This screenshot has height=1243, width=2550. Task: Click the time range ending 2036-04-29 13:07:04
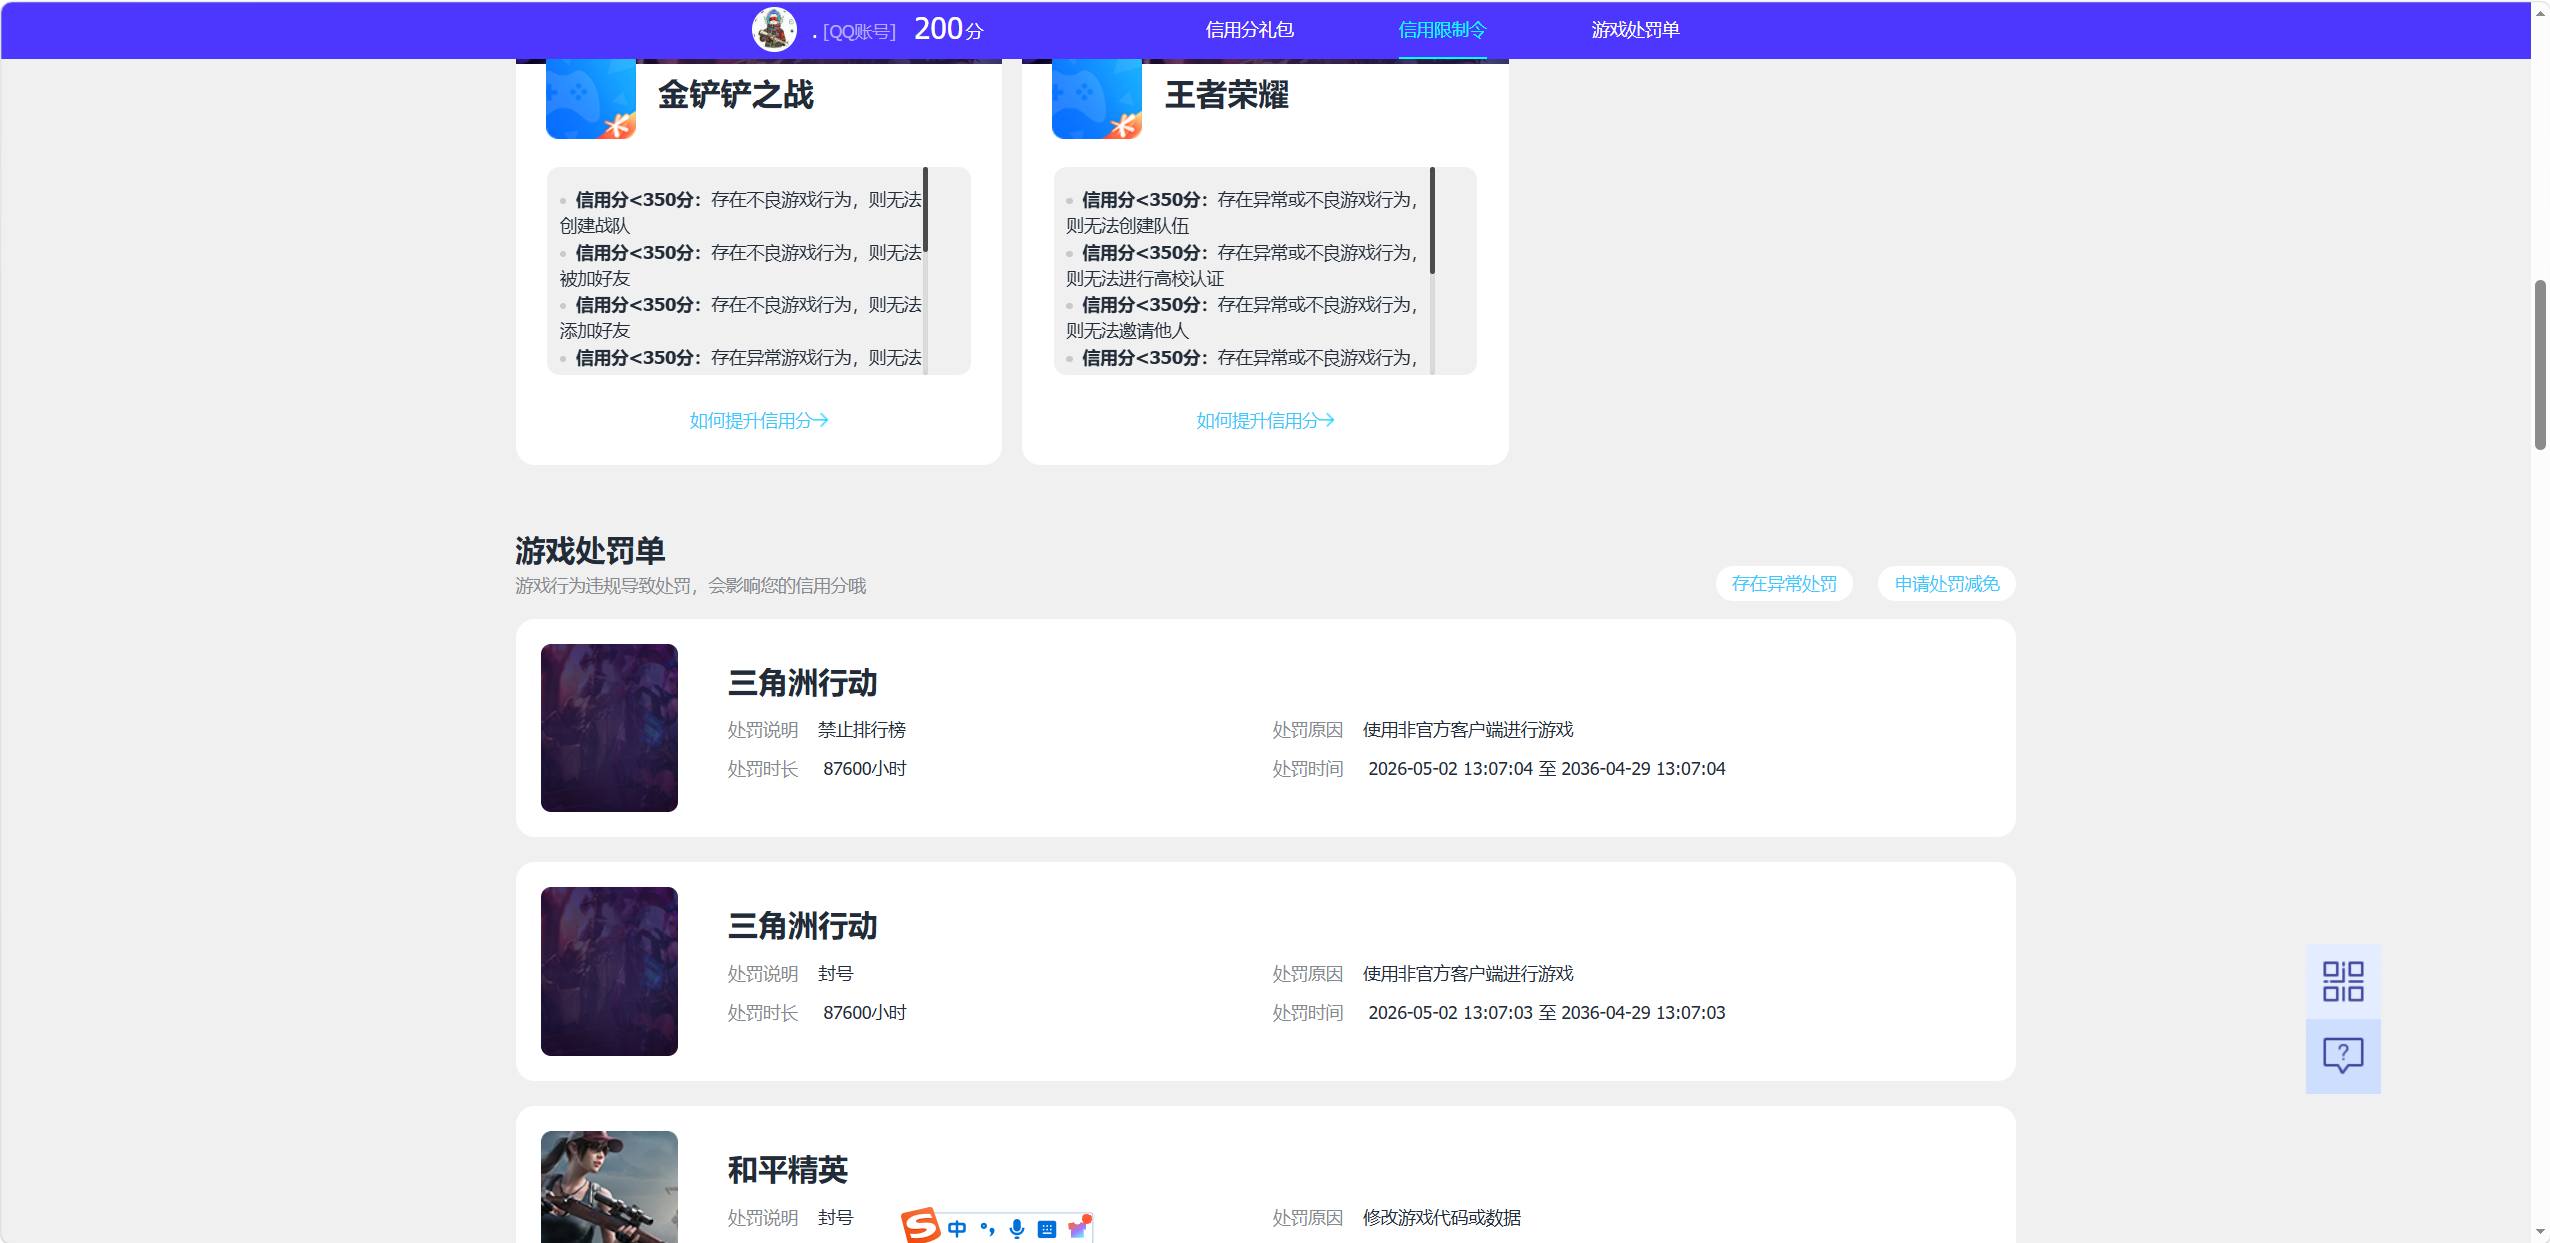click(x=1546, y=769)
